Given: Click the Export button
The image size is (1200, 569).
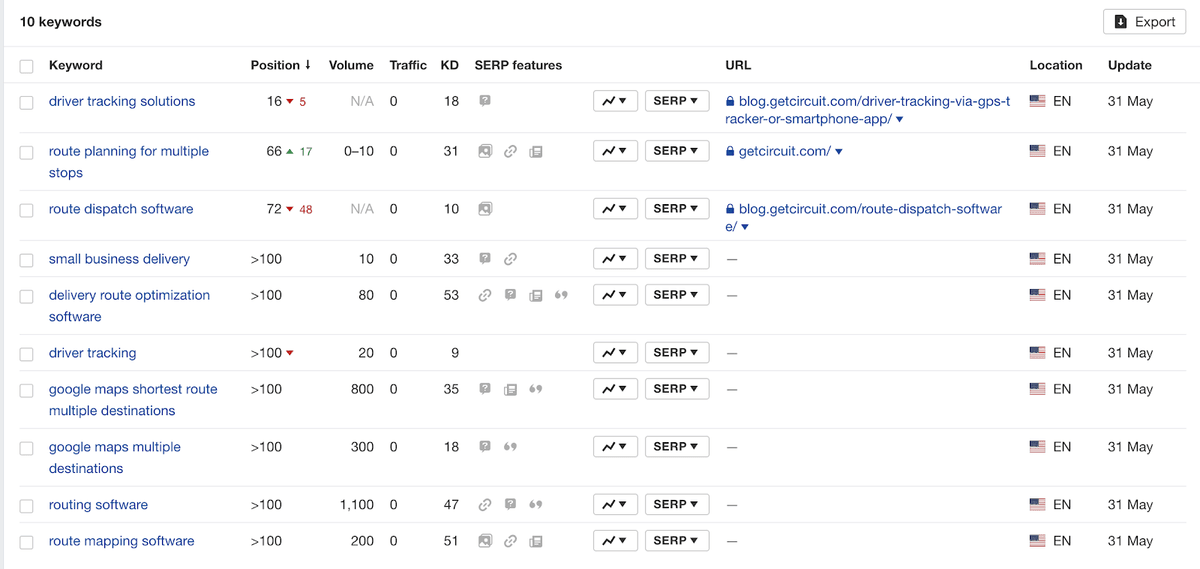Looking at the screenshot, I should 1145,22.
